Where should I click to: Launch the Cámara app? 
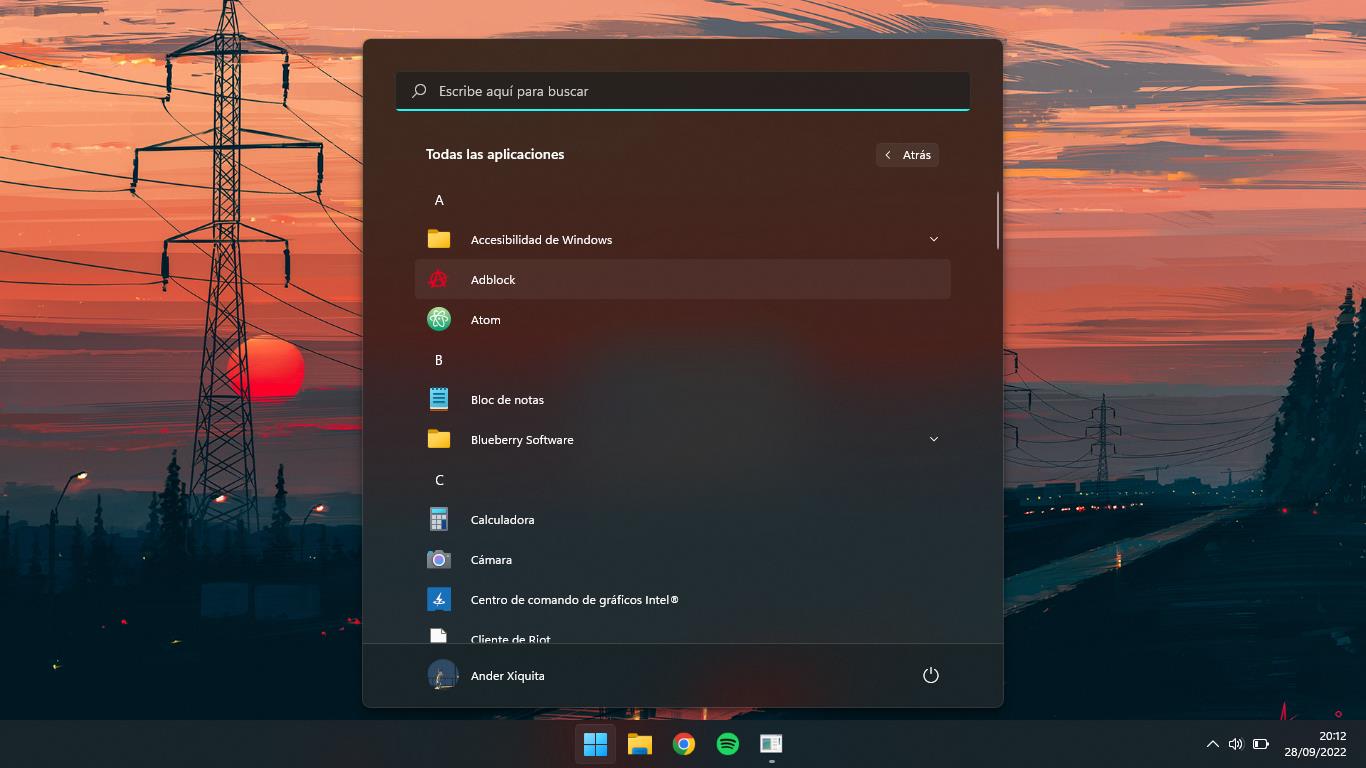491,560
